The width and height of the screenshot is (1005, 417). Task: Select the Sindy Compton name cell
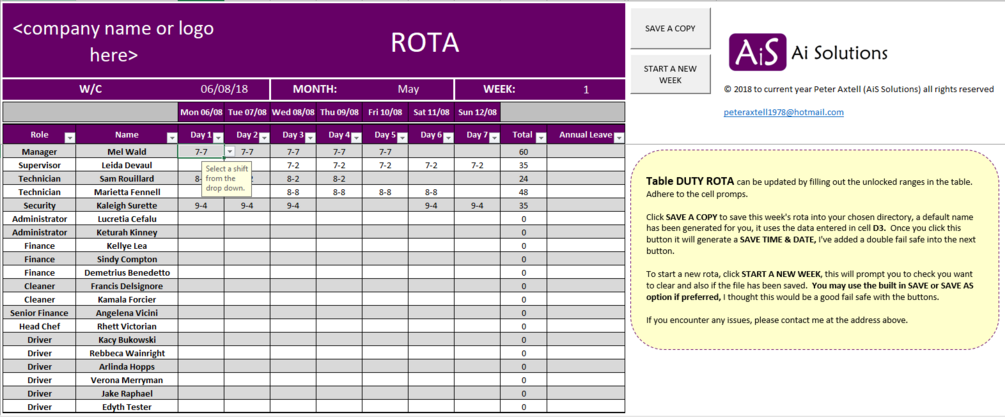[x=127, y=259]
